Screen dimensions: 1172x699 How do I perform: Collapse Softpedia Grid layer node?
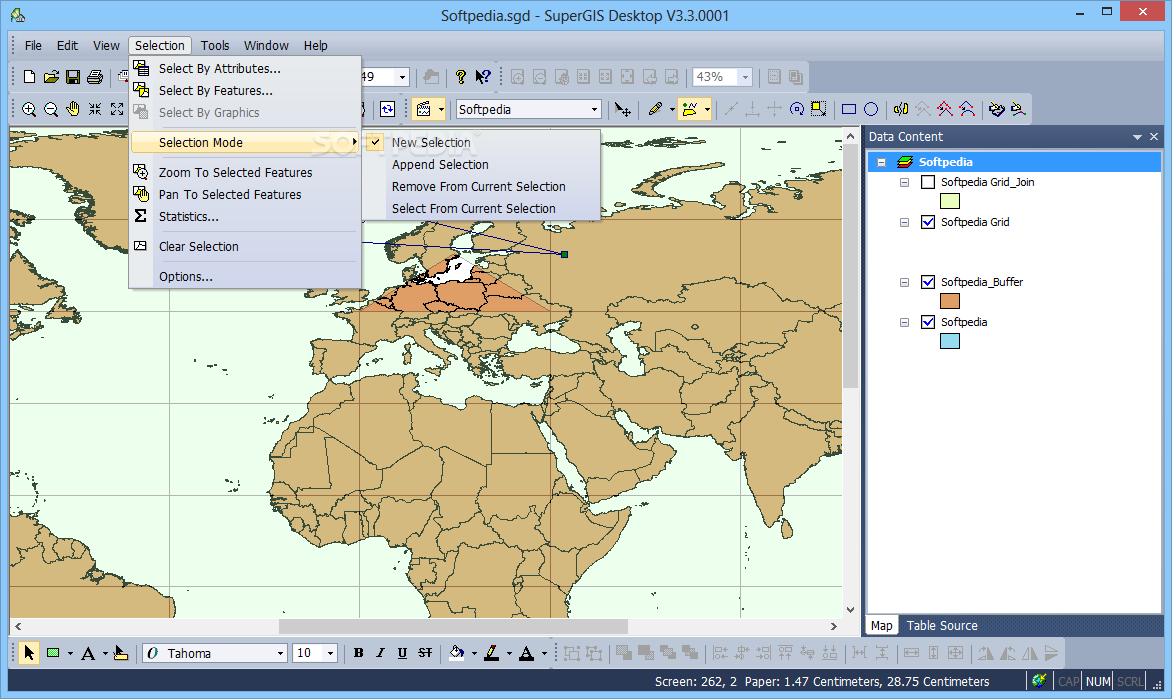[x=904, y=223]
